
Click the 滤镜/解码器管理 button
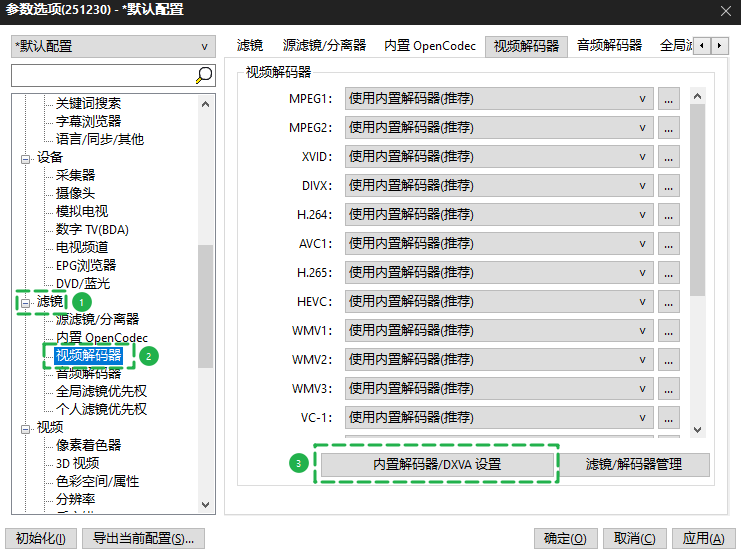[x=633, y=465]
